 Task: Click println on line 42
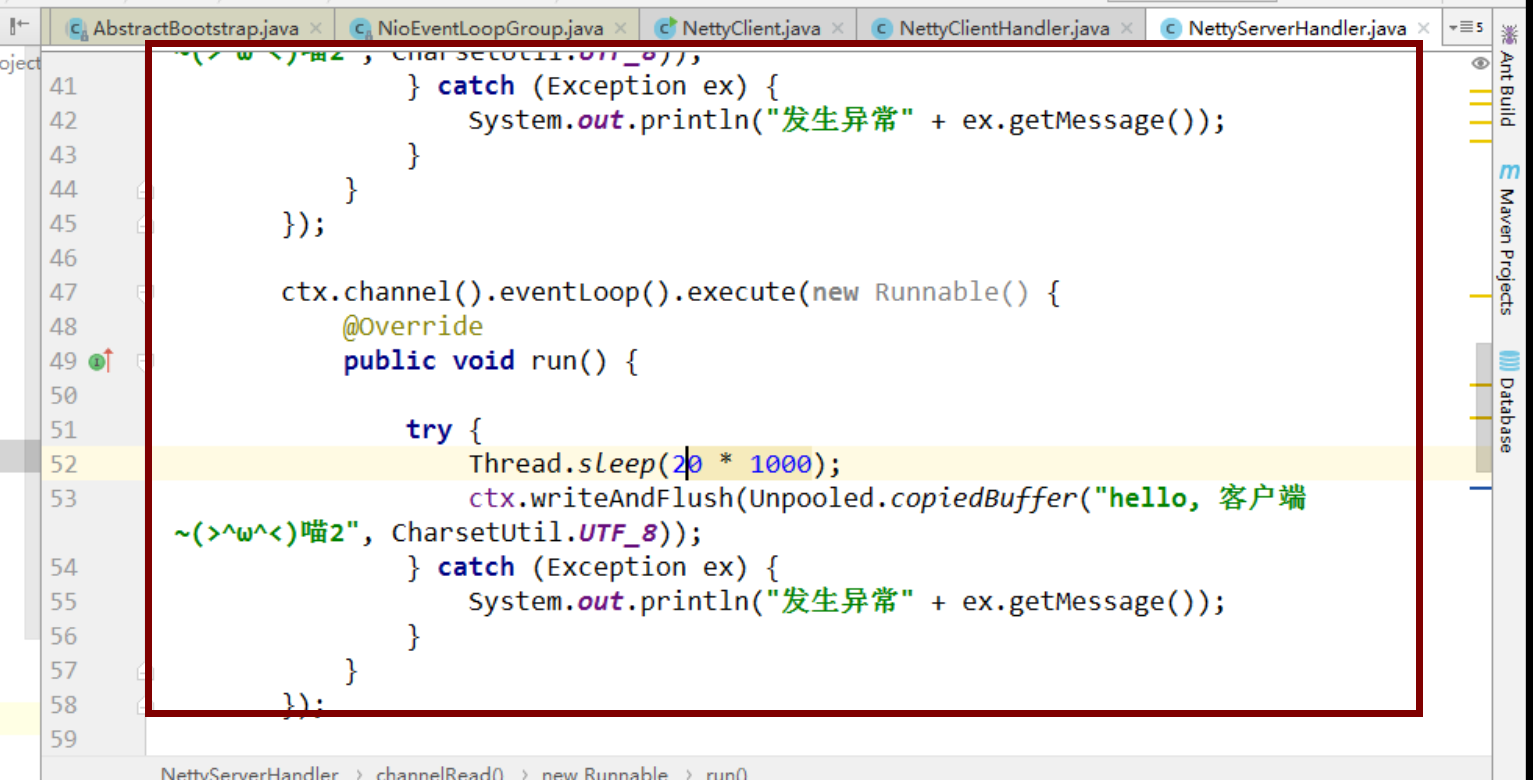(x=694, y=121)
